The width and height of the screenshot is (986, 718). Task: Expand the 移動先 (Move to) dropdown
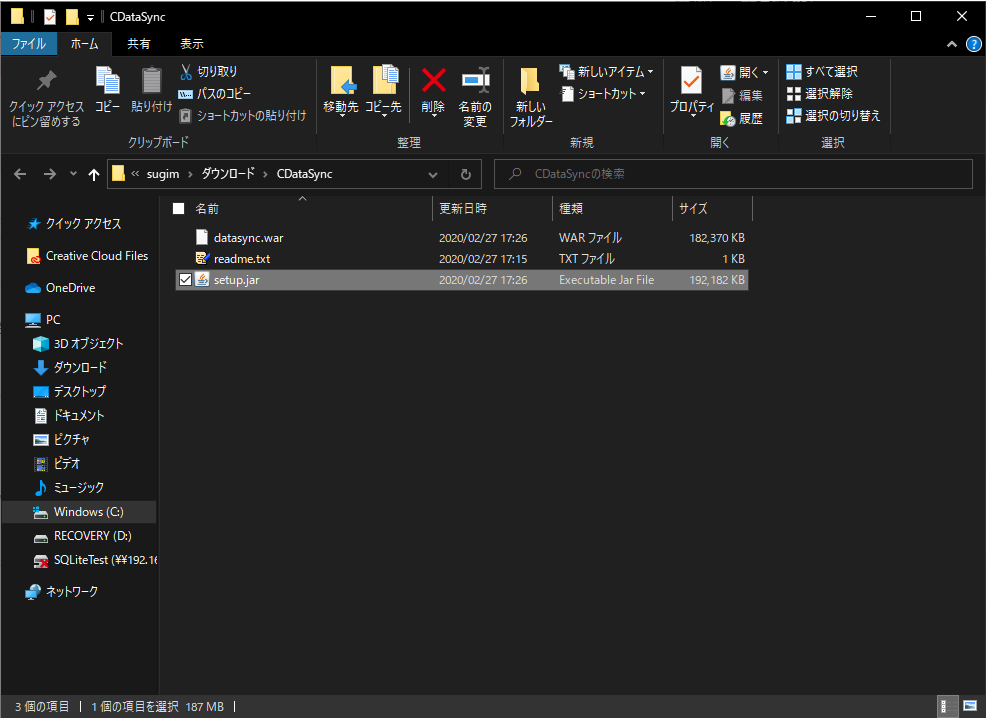(x=341, y=116)
